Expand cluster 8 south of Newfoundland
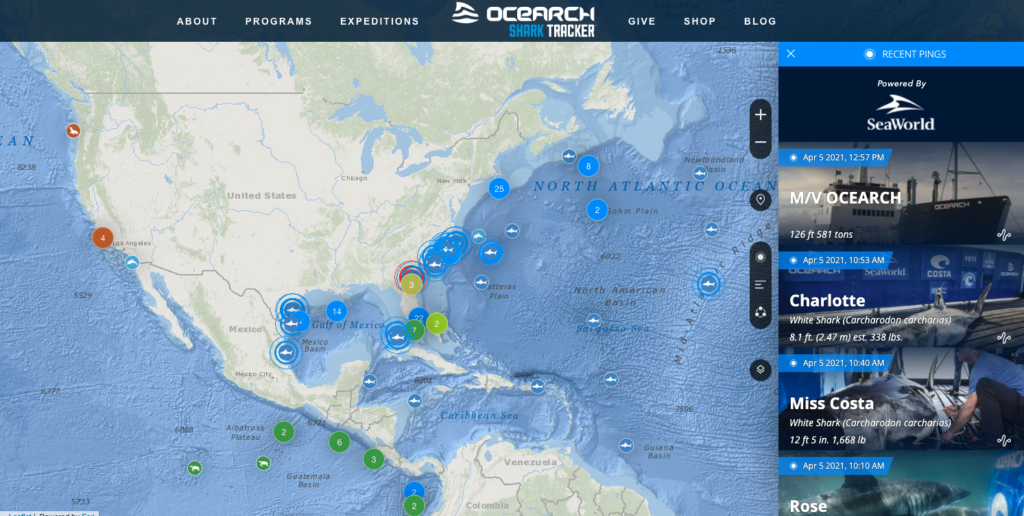The width and height of the screenshot is (1024, 516). click(x=588, y=166)
